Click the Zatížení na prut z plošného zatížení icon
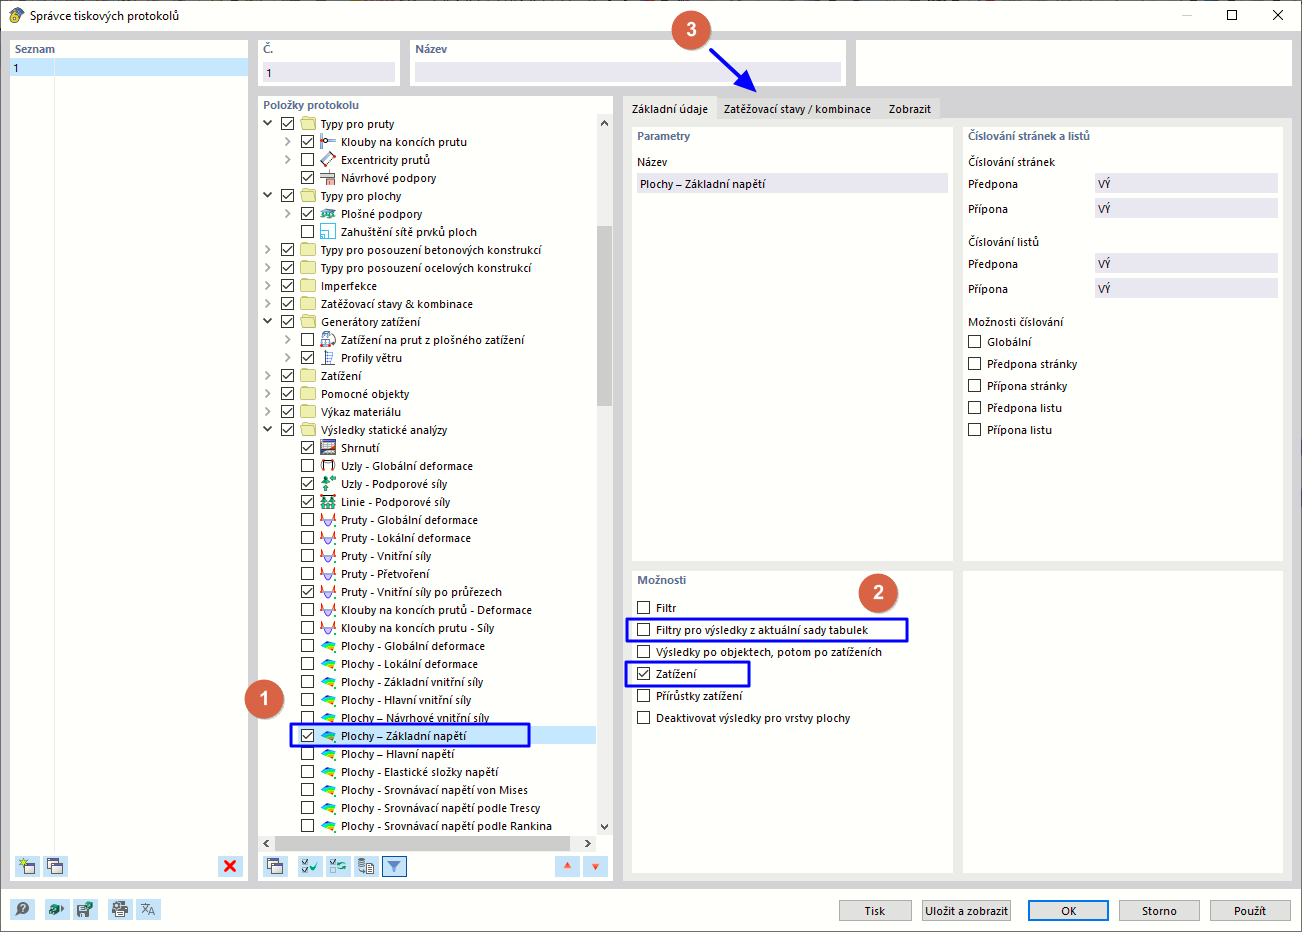 coord(328,340)
